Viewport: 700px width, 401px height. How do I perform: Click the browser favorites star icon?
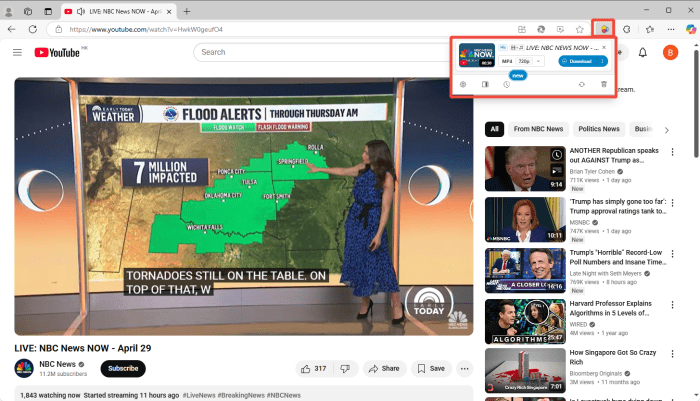[580, 29]
